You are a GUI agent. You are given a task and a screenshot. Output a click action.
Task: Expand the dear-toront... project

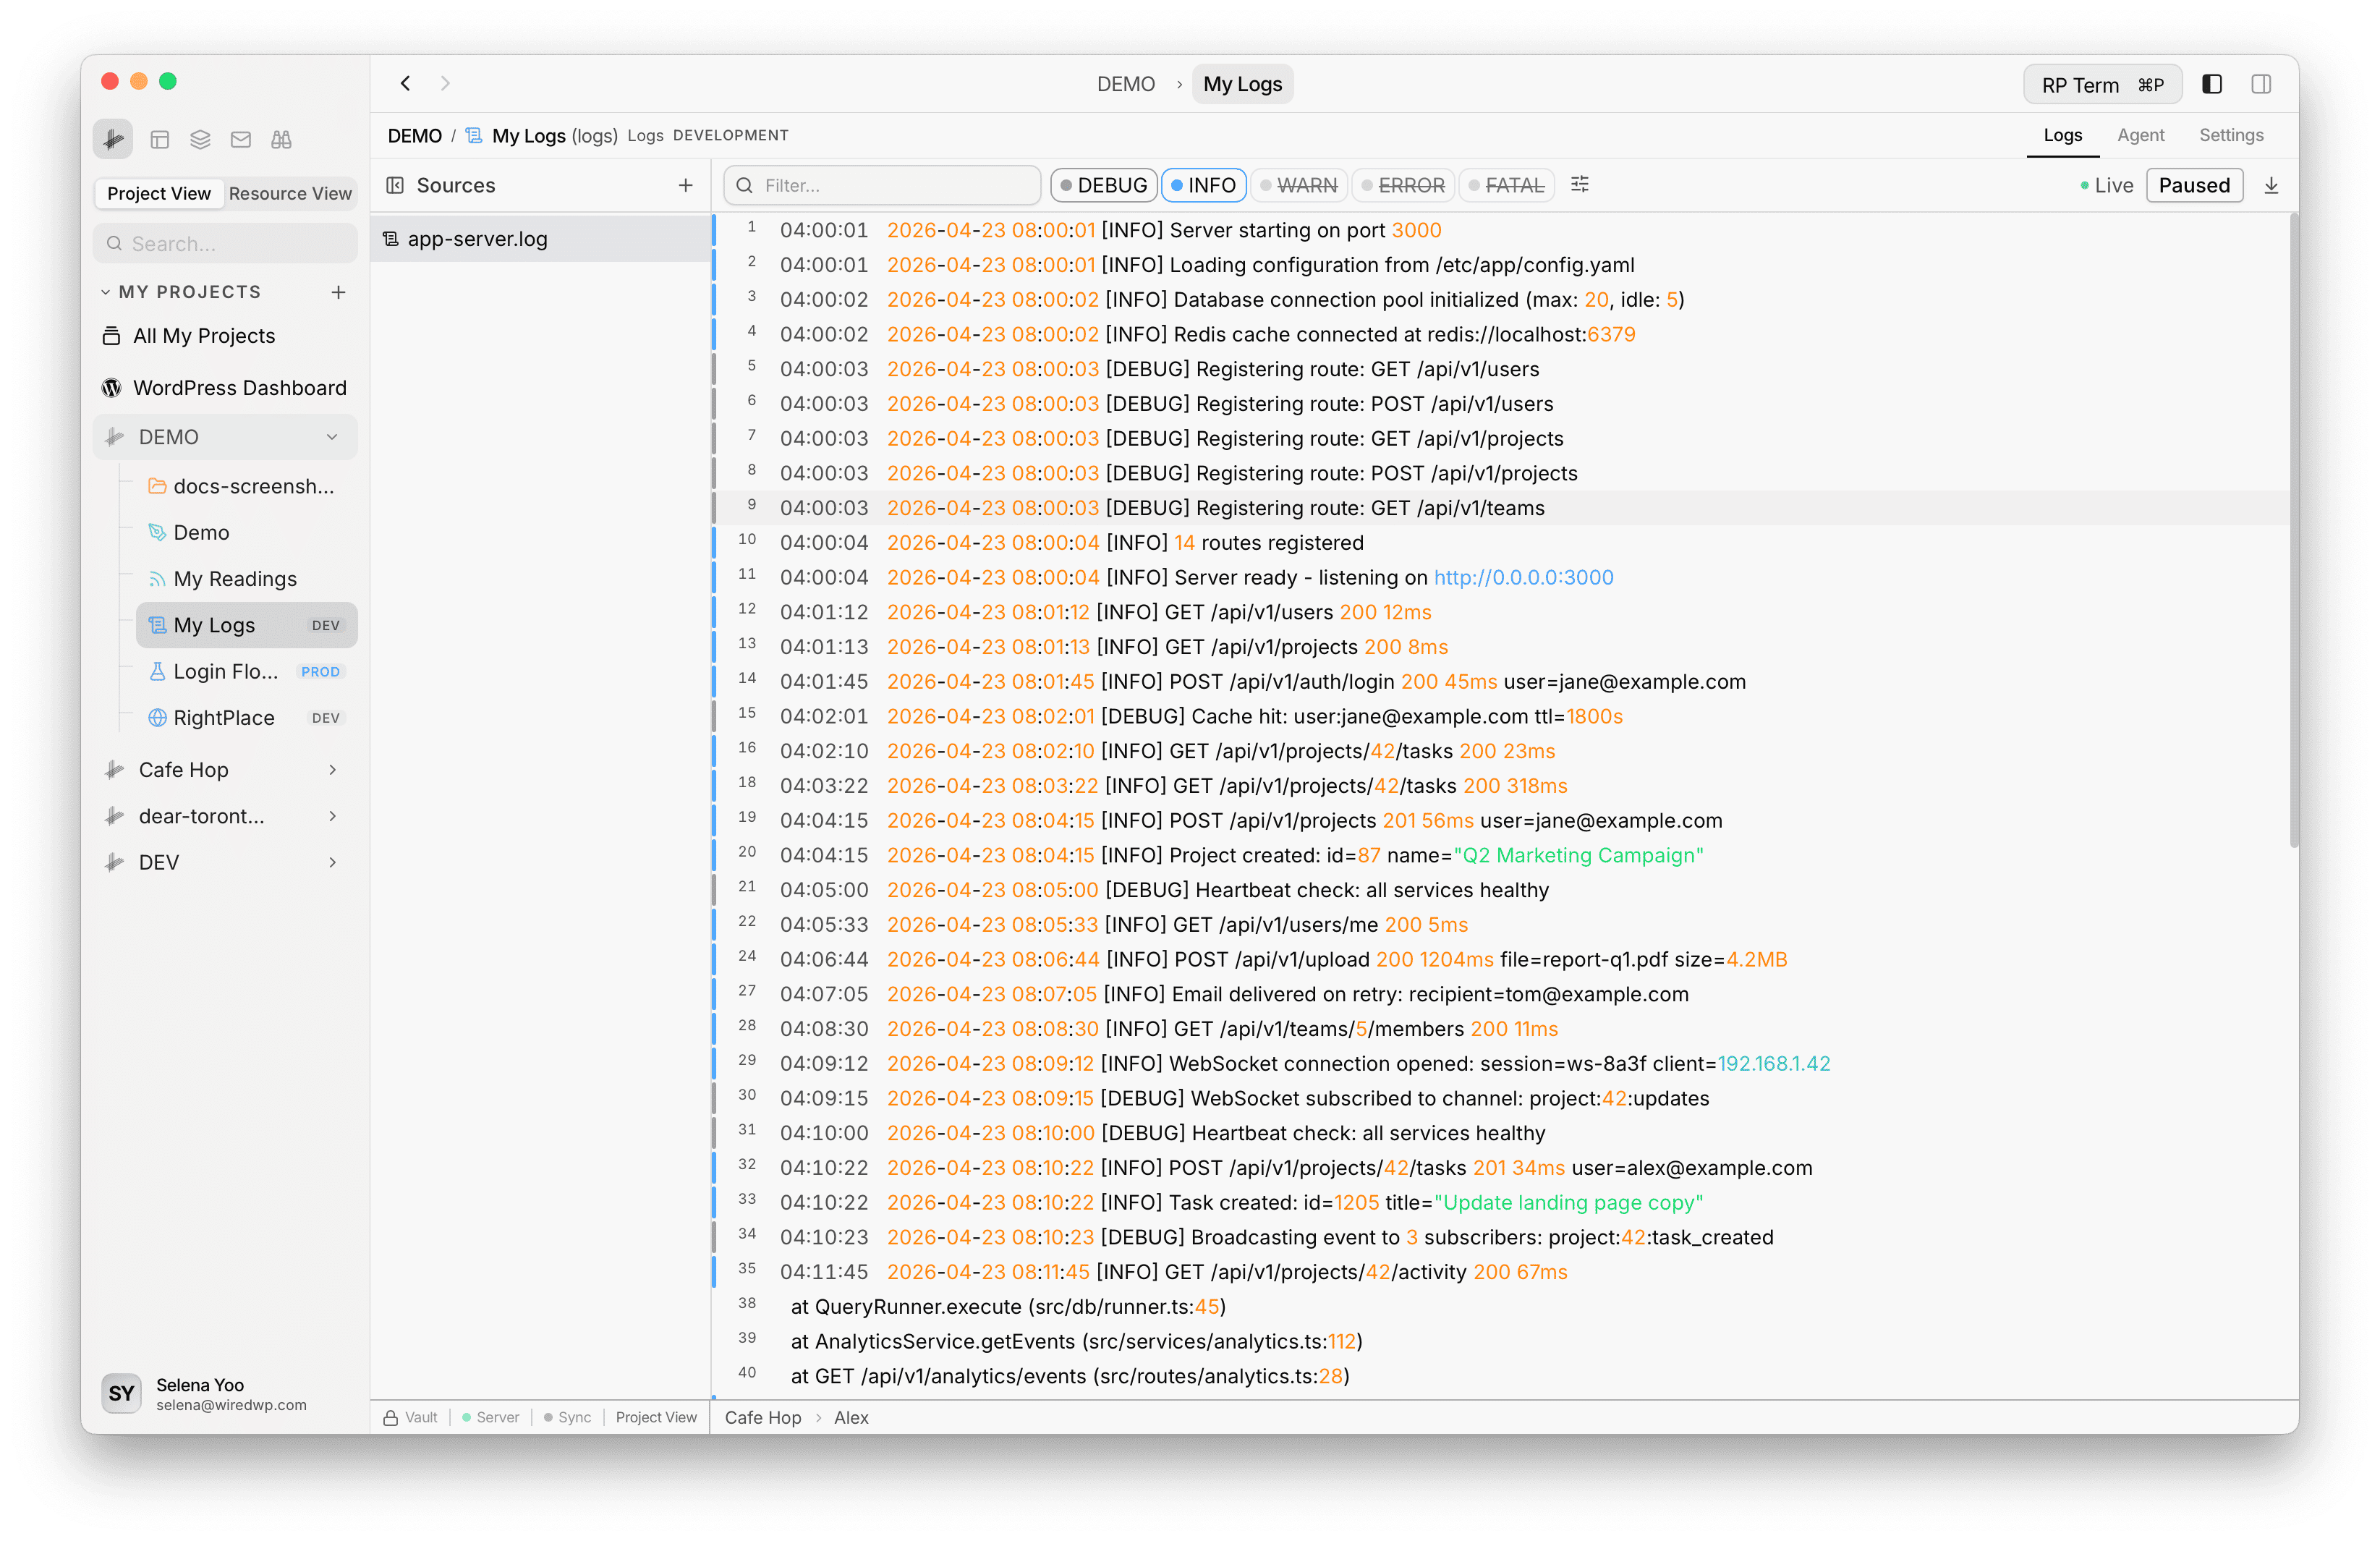tap(332, 816)
